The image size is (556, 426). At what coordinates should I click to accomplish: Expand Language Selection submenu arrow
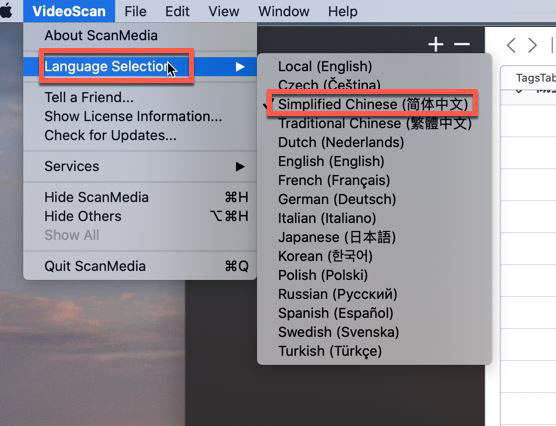(240, 67)
